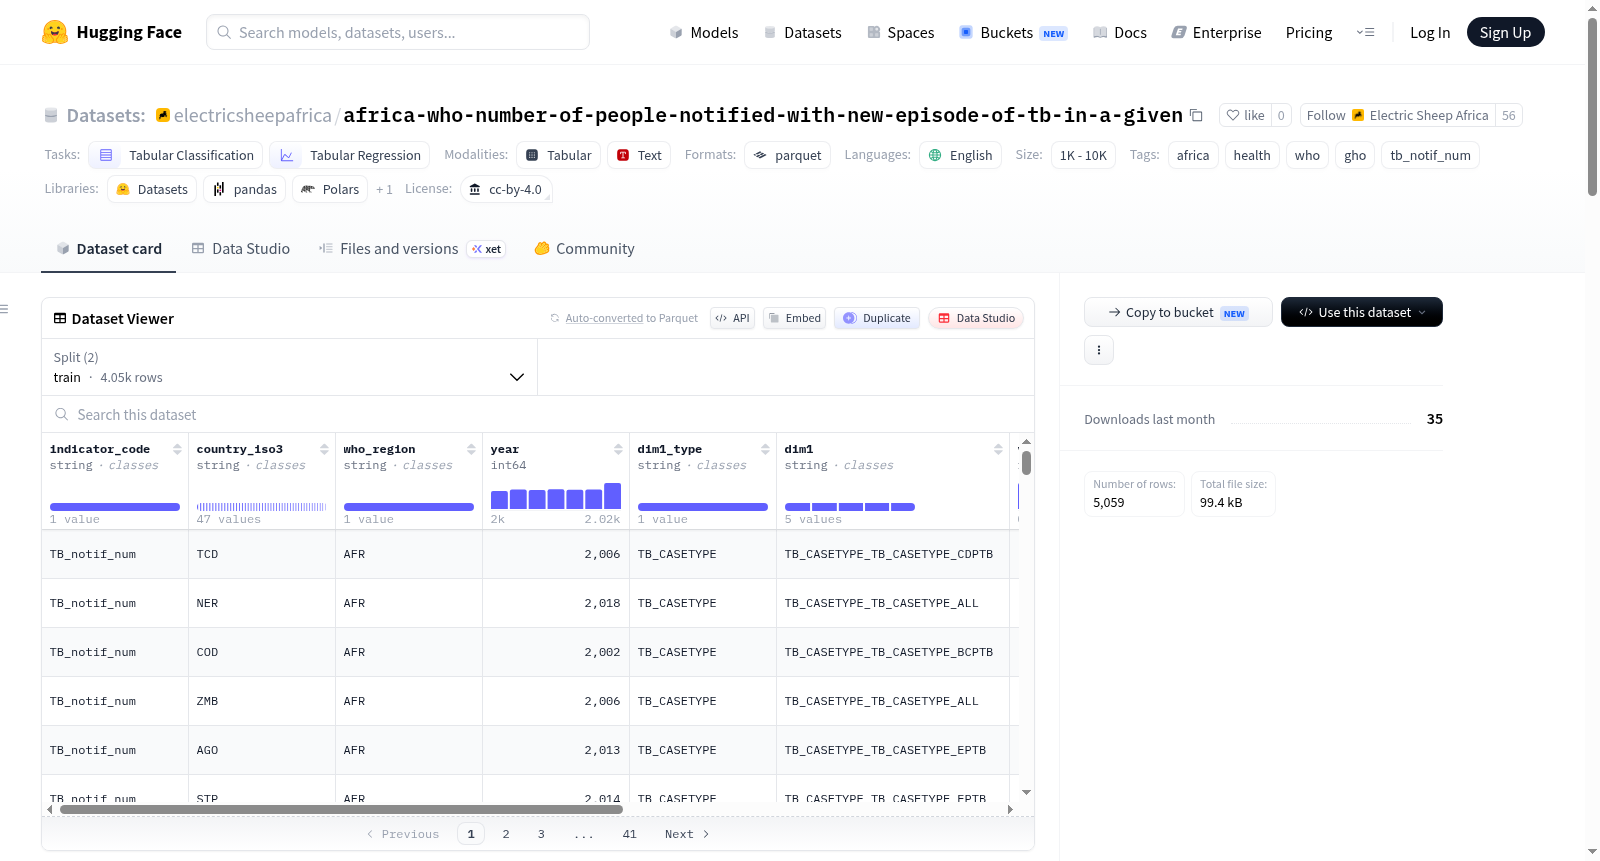This screenshot has height=861, width=1600.
Task: Select the africa tag filter
Action: point(1192,155)
